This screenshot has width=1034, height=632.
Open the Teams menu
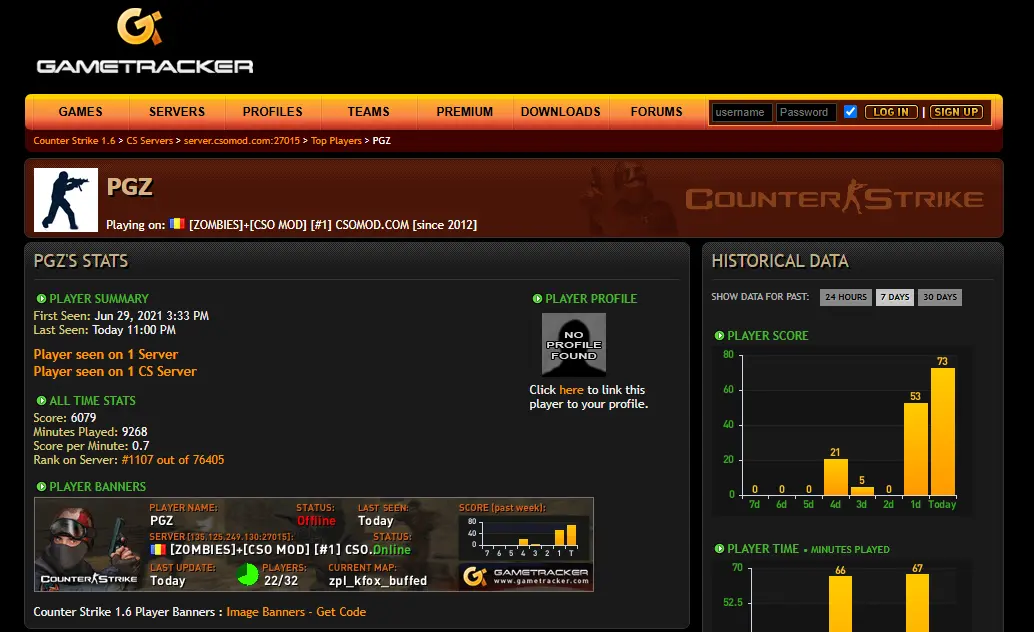pyautogui.click(x=369, y=111)
